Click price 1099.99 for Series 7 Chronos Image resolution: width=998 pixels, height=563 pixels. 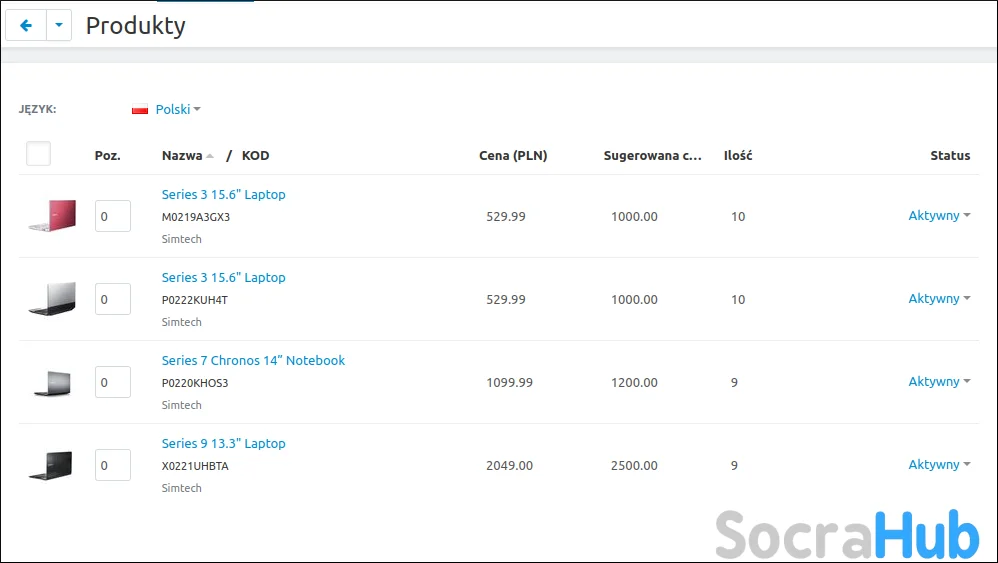coord(509,382)
